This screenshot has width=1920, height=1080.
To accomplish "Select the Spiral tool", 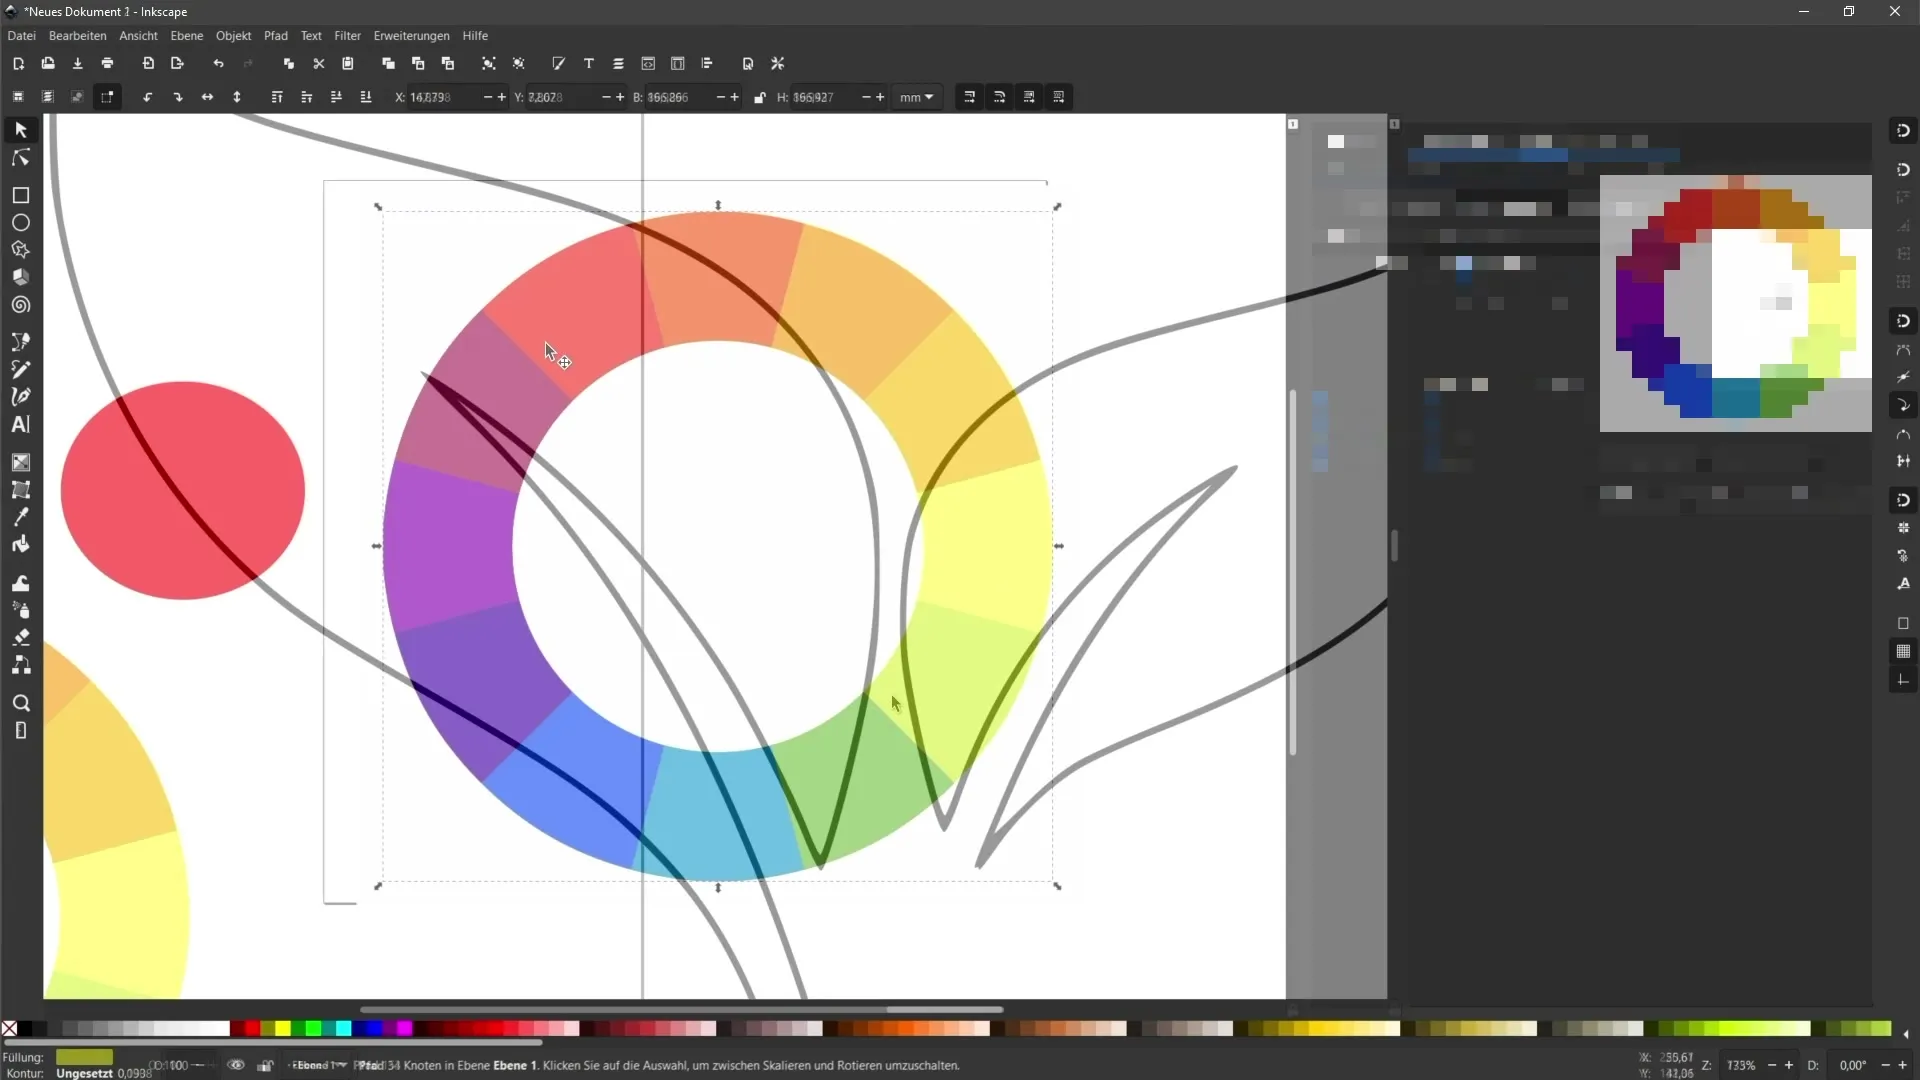I will pos(21,305).
